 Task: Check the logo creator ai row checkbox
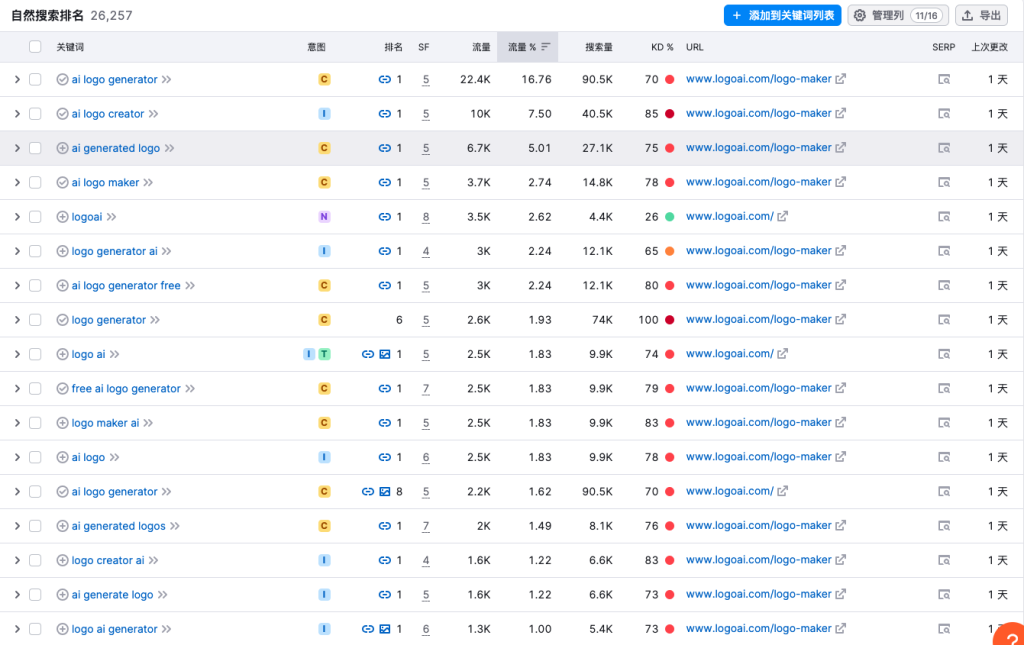tap(35, 560)
